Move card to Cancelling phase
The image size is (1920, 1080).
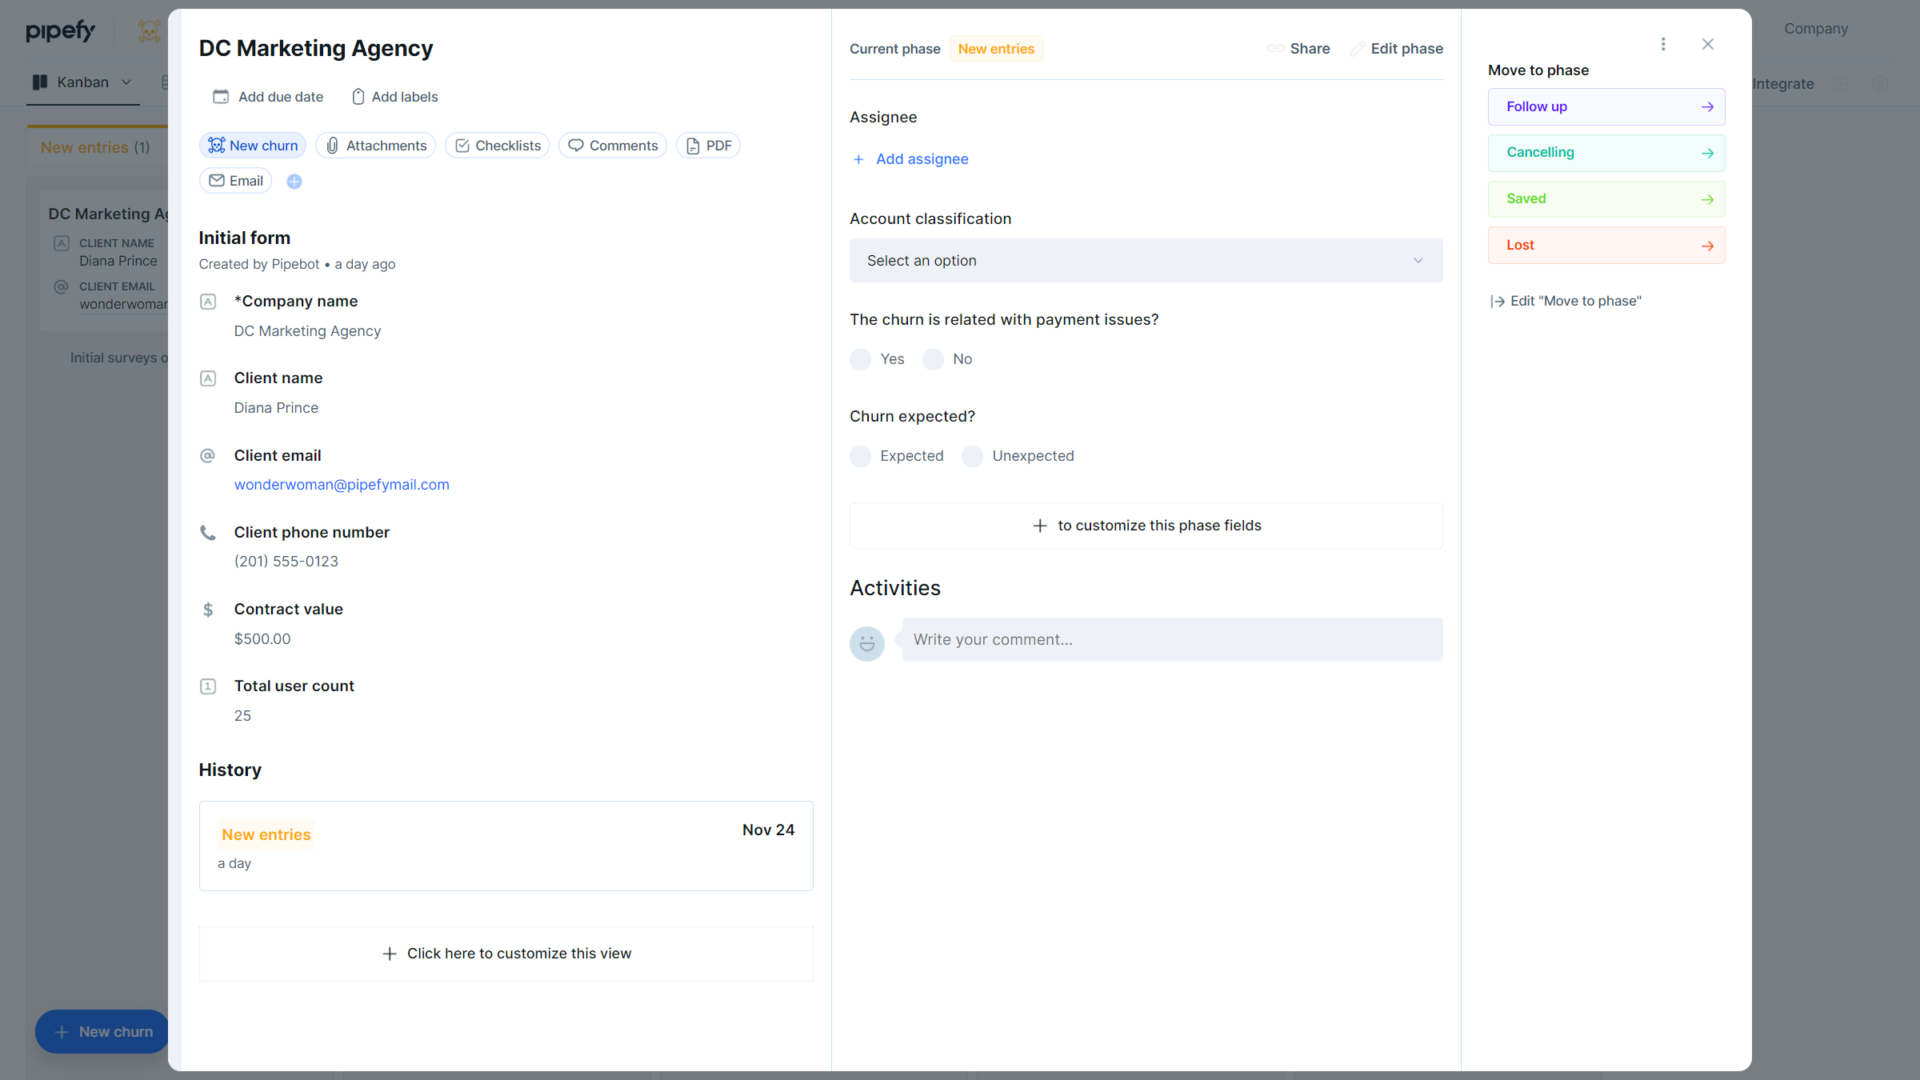tap(1605, 152)
